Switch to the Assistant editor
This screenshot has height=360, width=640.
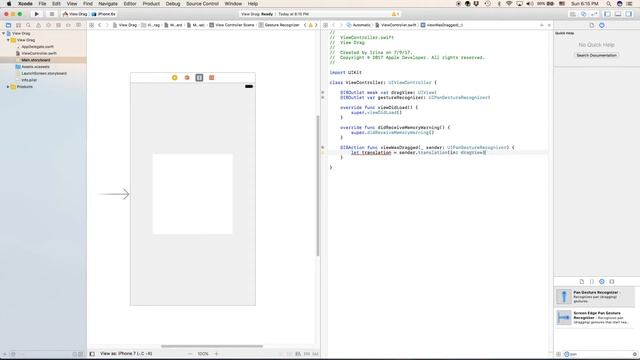[x=584, y=14]
